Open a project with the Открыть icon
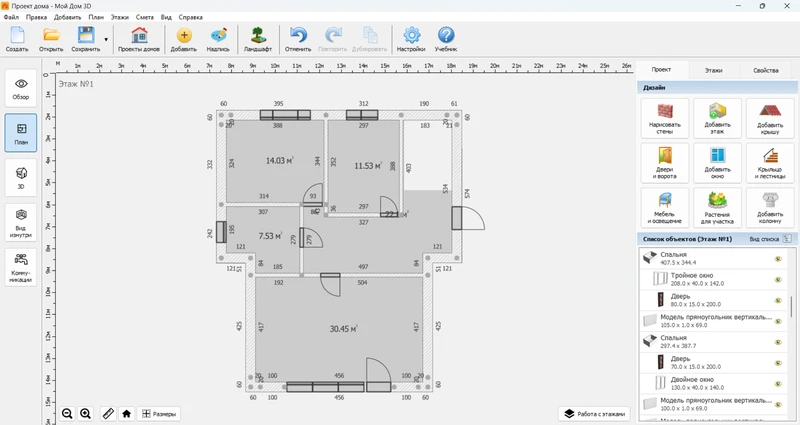800x425 pixels. point(51,39)
